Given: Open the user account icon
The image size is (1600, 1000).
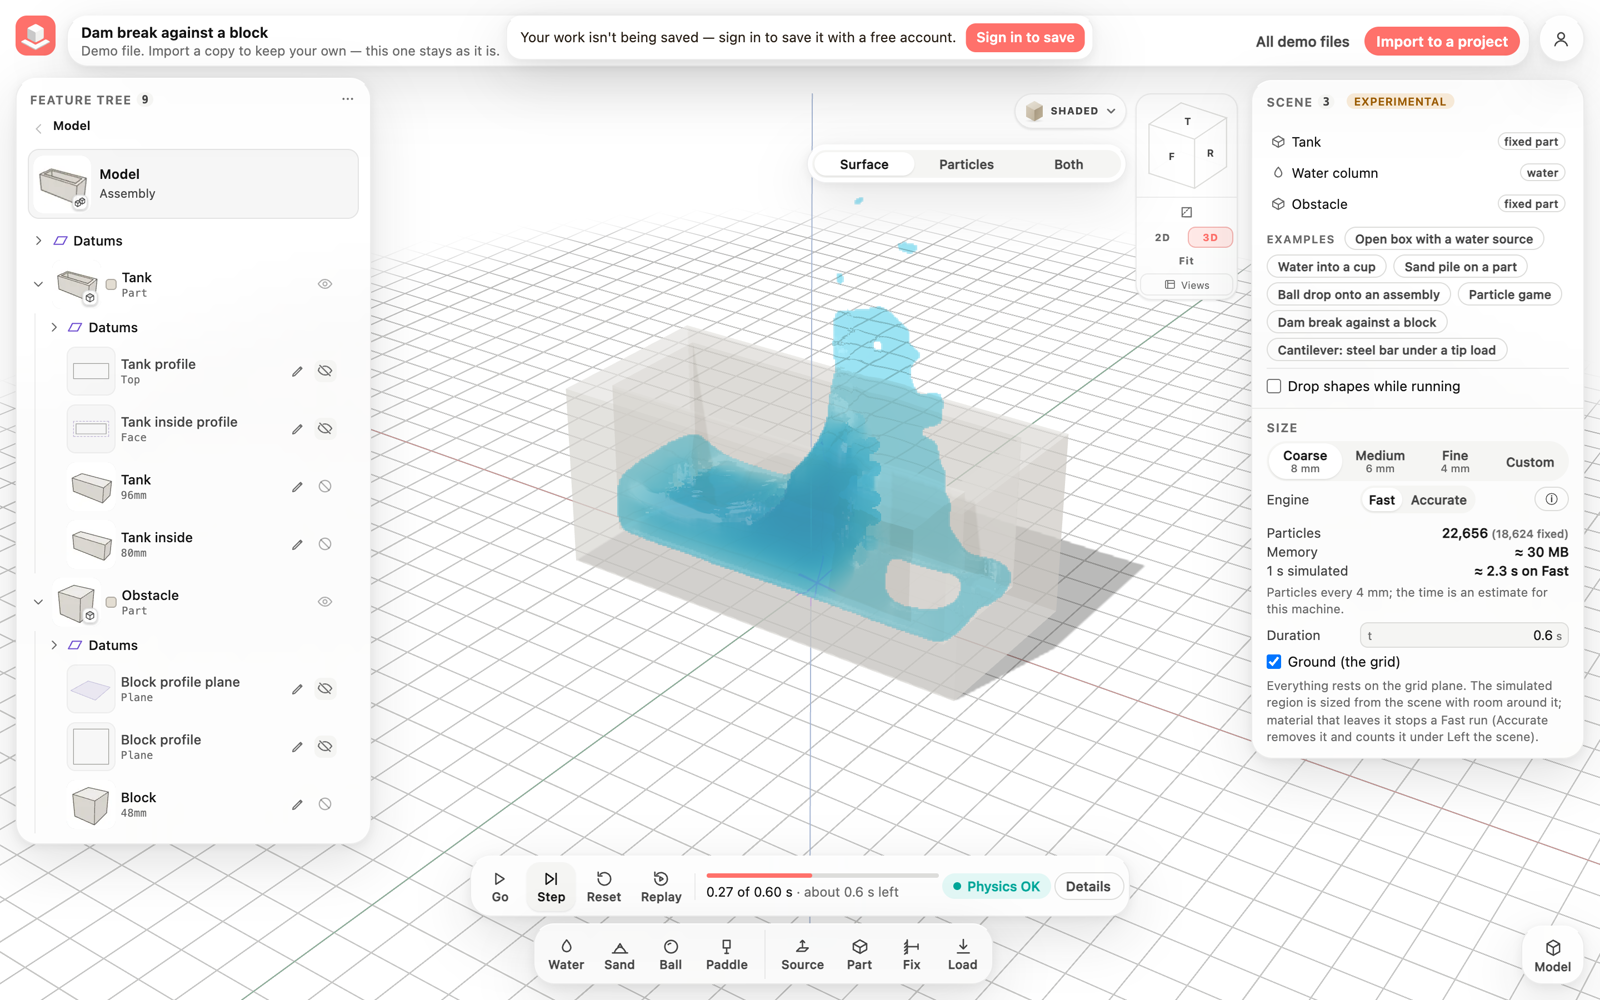Looking at the screenshot, I should [1561, 40].
